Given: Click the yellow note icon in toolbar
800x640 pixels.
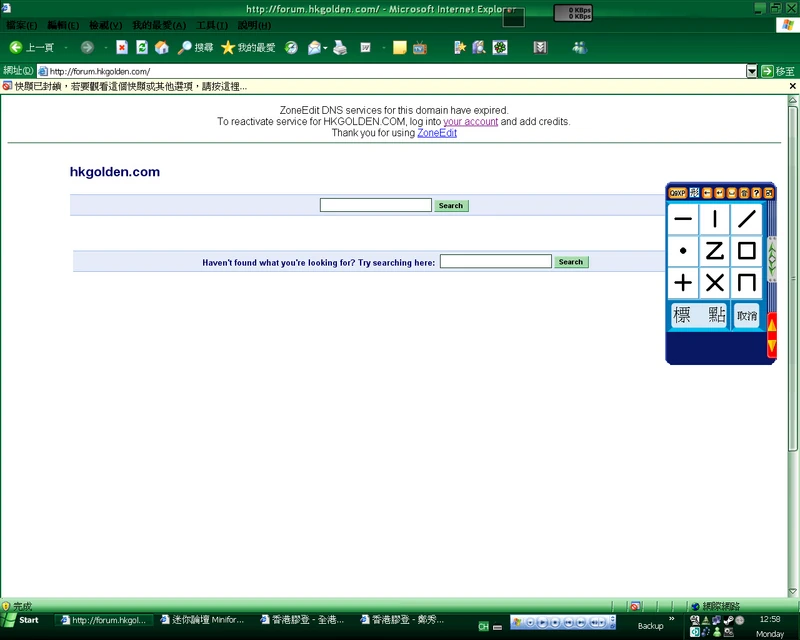Looking at the screenshot, I should [x=399, y=47].
